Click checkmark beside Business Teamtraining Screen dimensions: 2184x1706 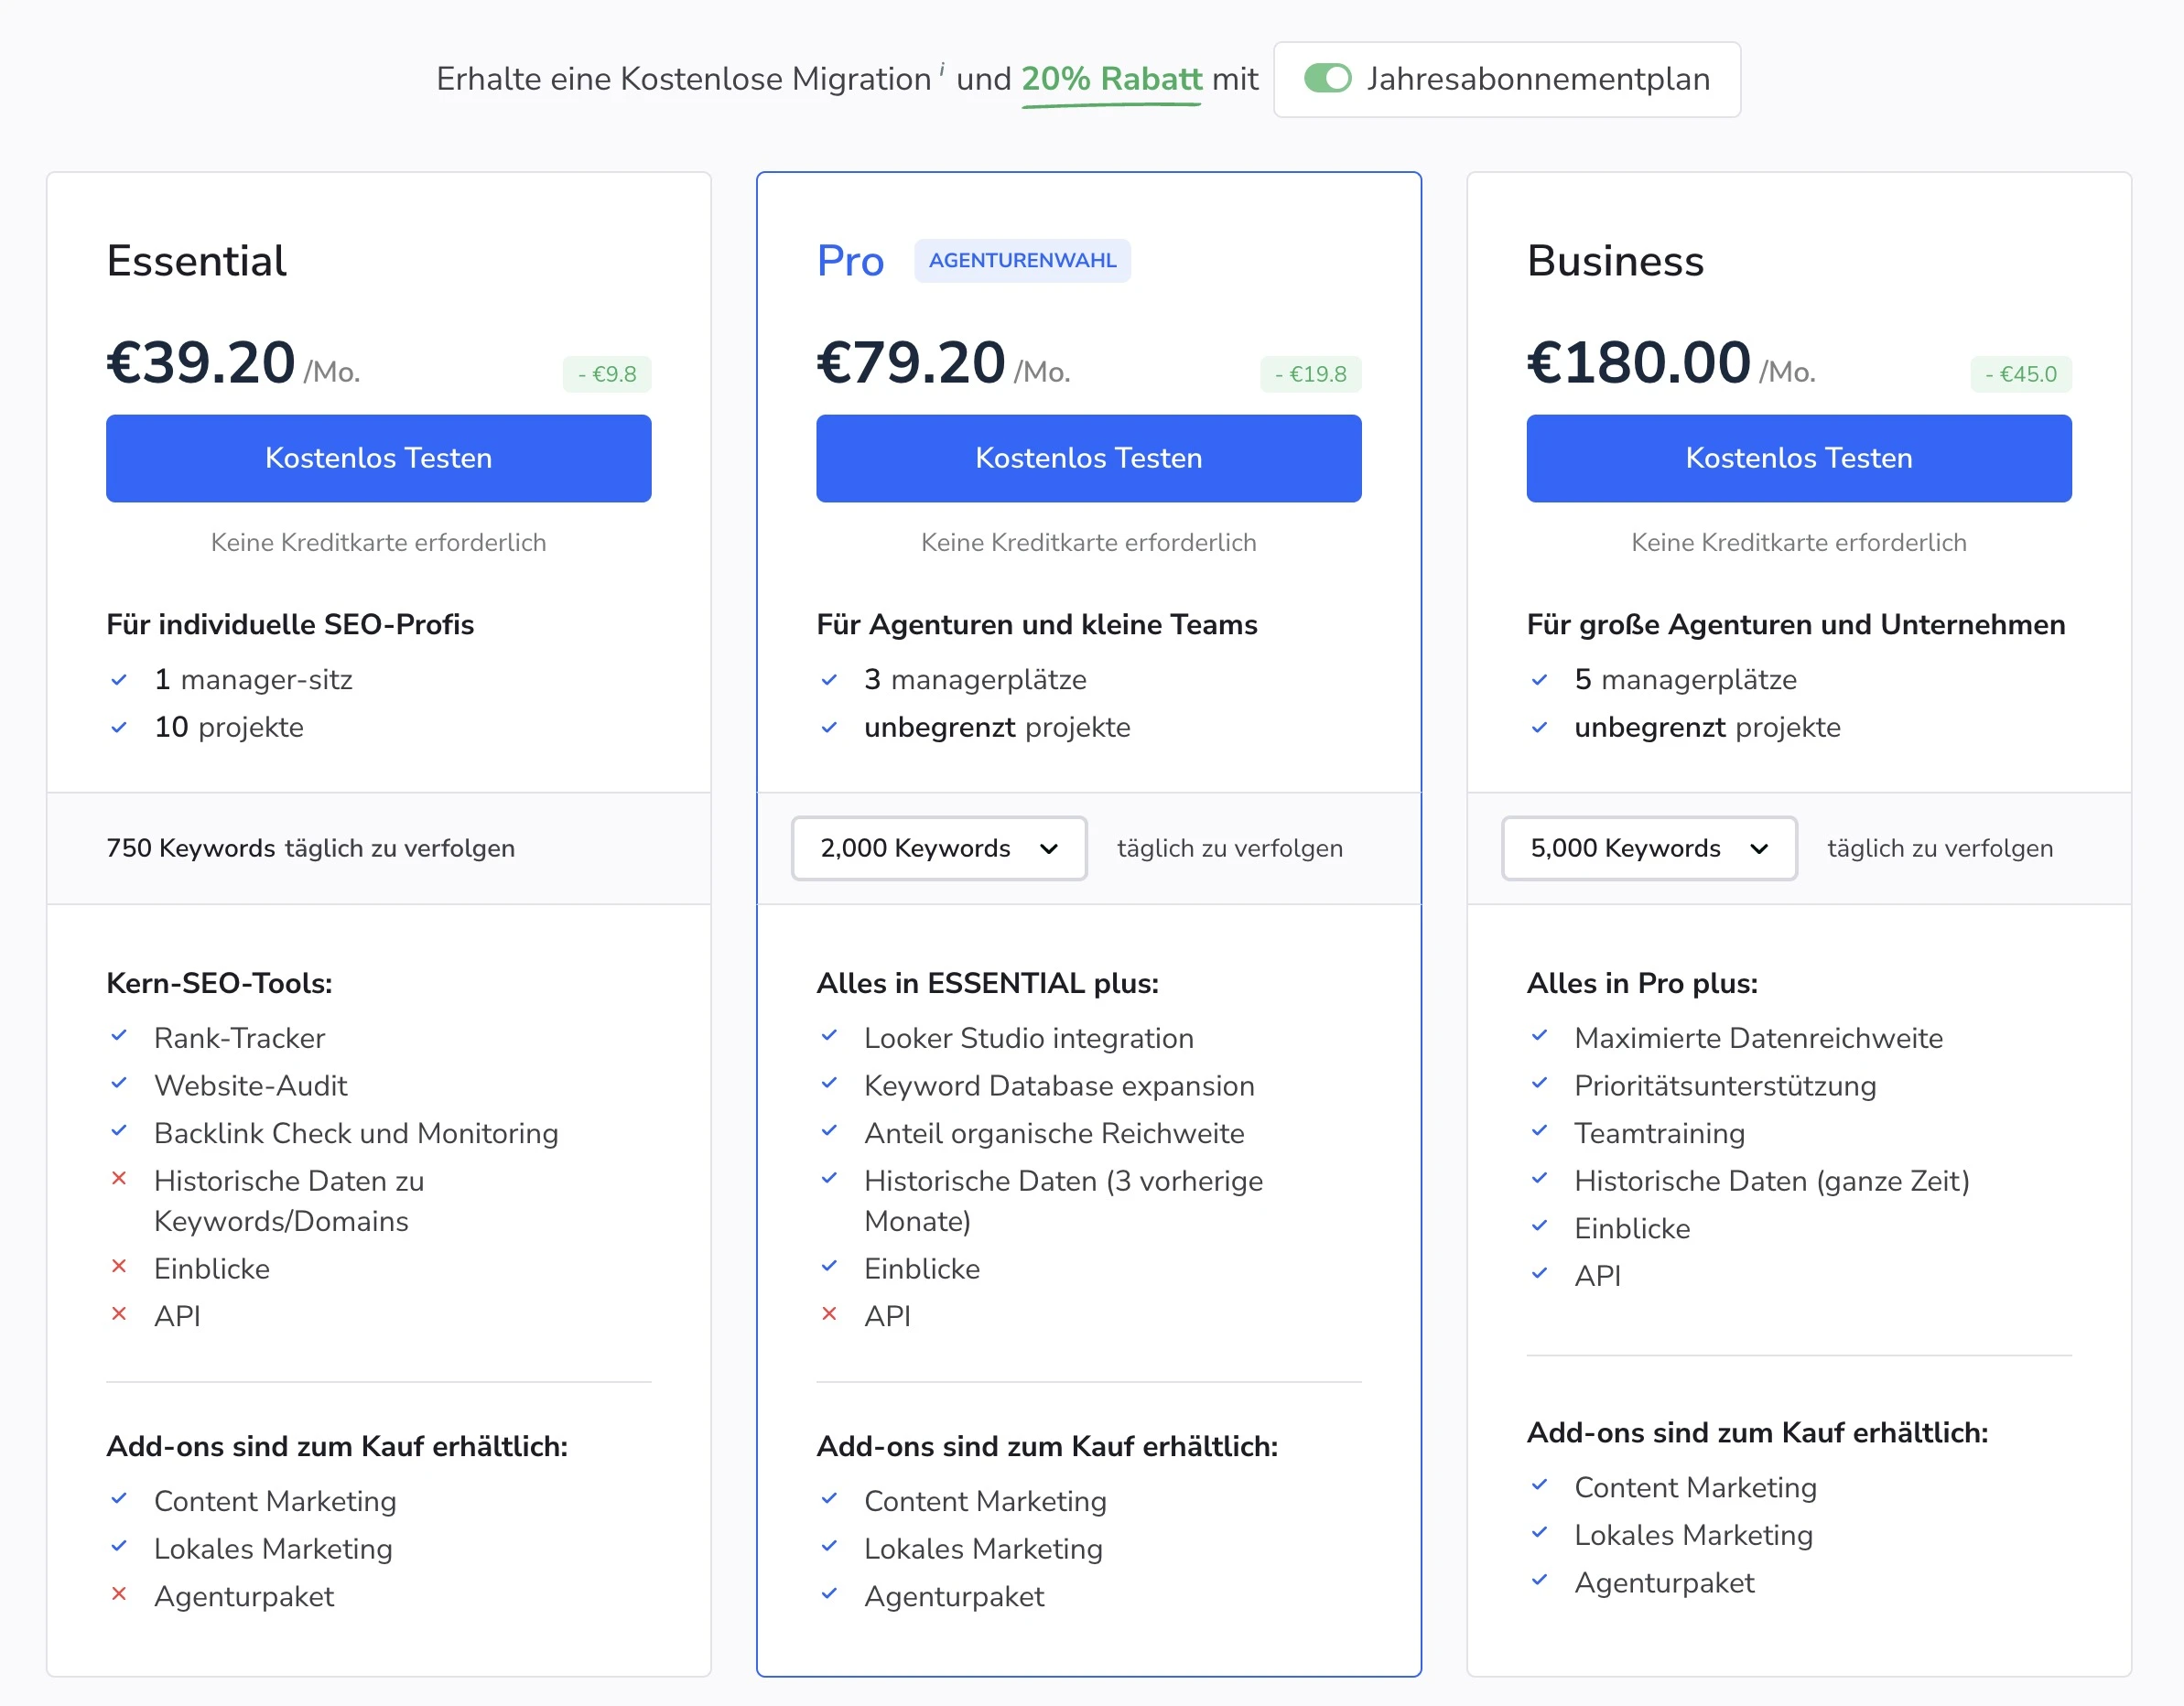tap(1539, 1131)
